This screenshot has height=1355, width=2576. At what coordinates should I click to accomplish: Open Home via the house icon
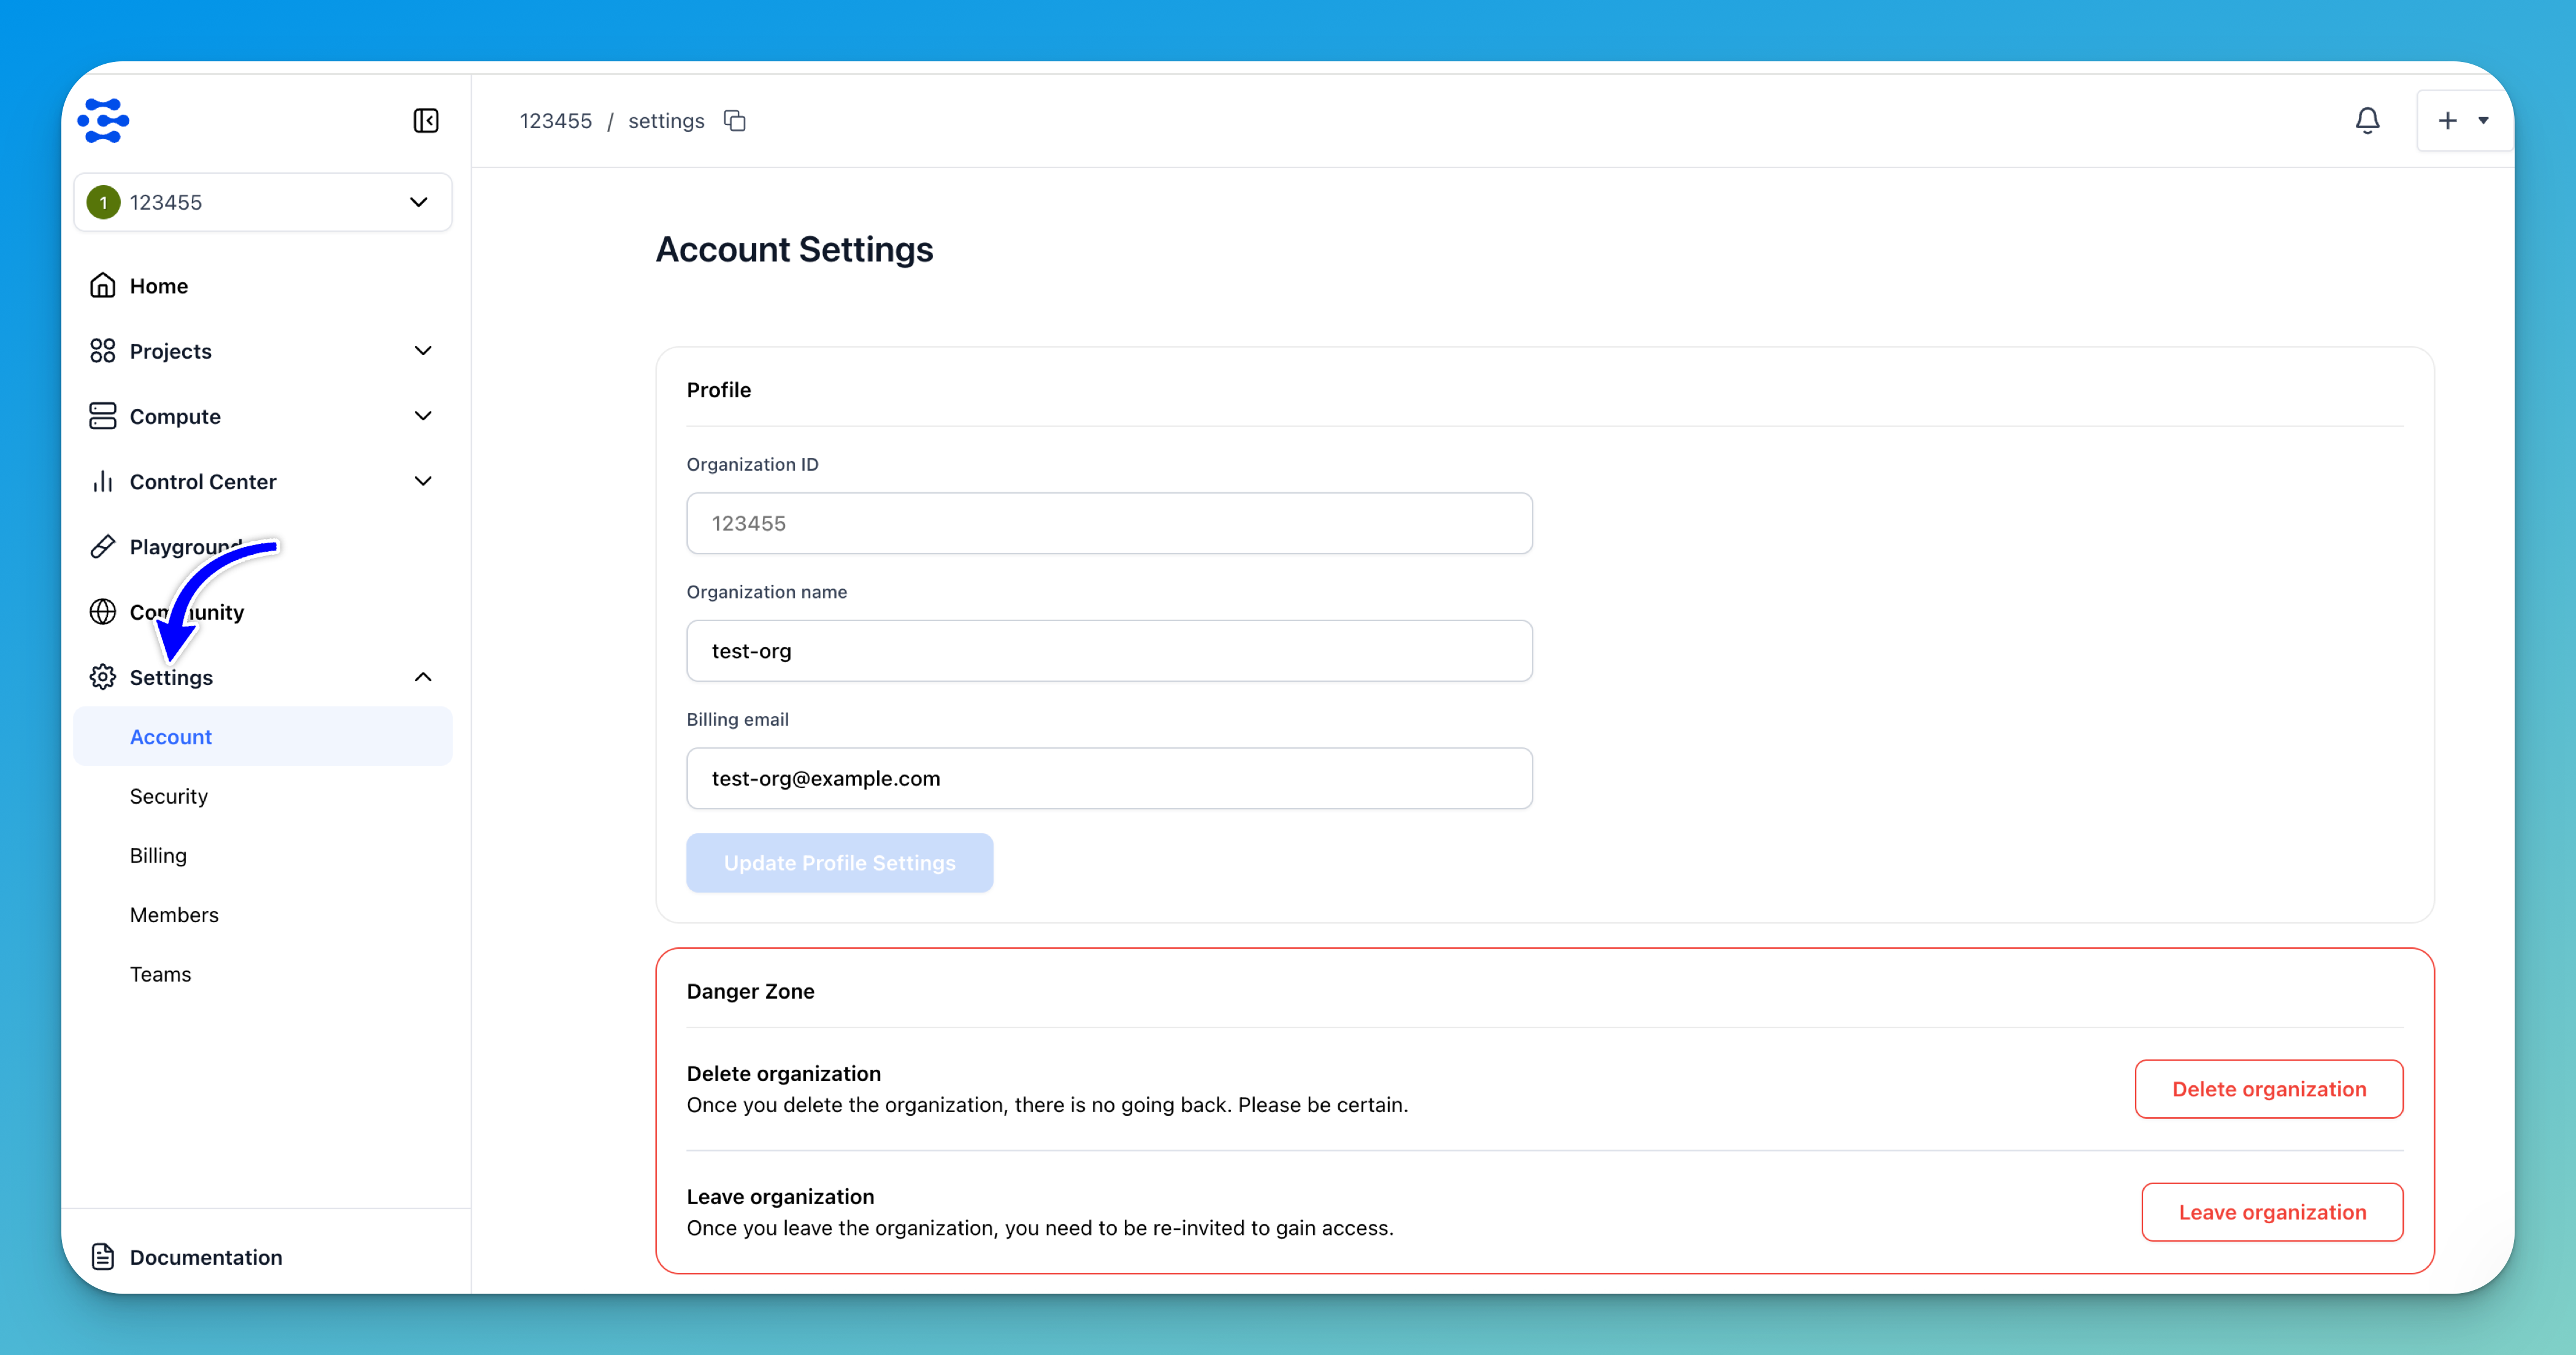click(102, 286)
